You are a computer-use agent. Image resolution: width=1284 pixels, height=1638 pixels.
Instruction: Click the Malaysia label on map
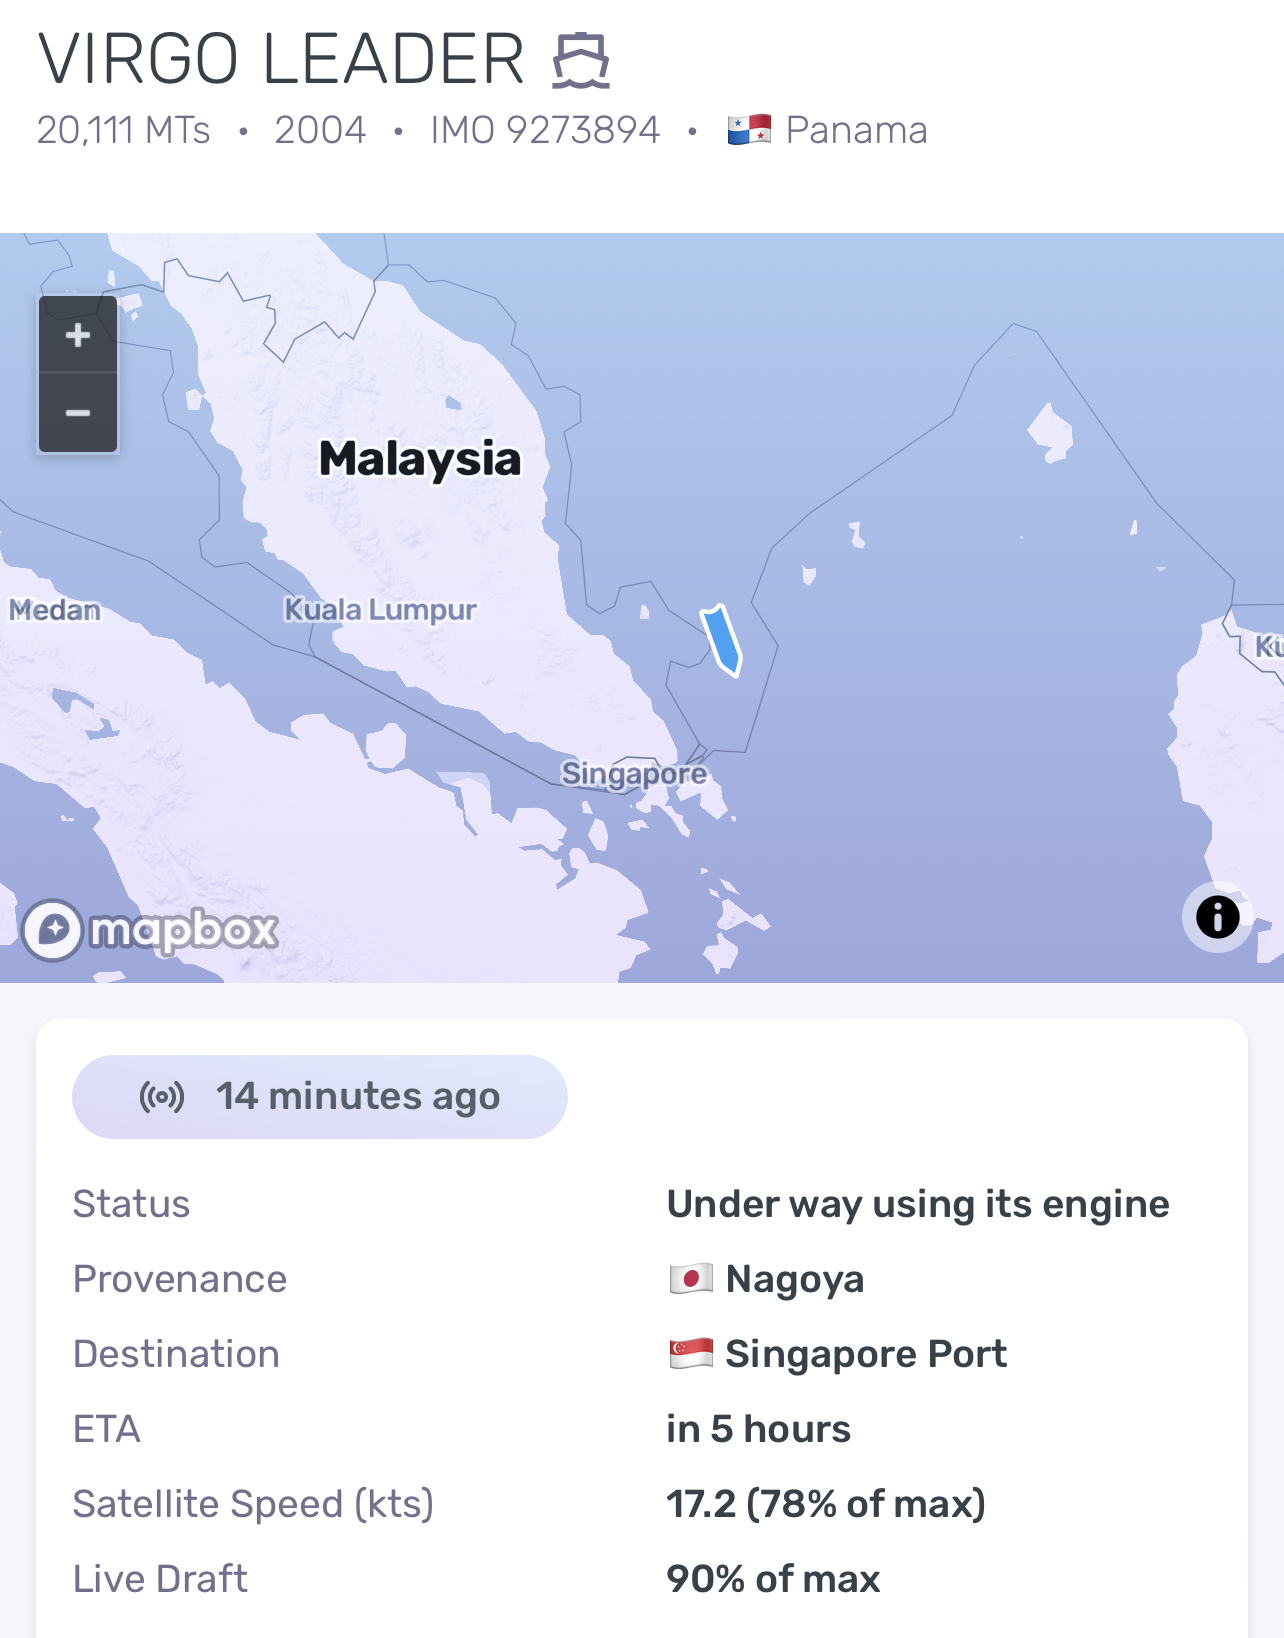(420, 459)
